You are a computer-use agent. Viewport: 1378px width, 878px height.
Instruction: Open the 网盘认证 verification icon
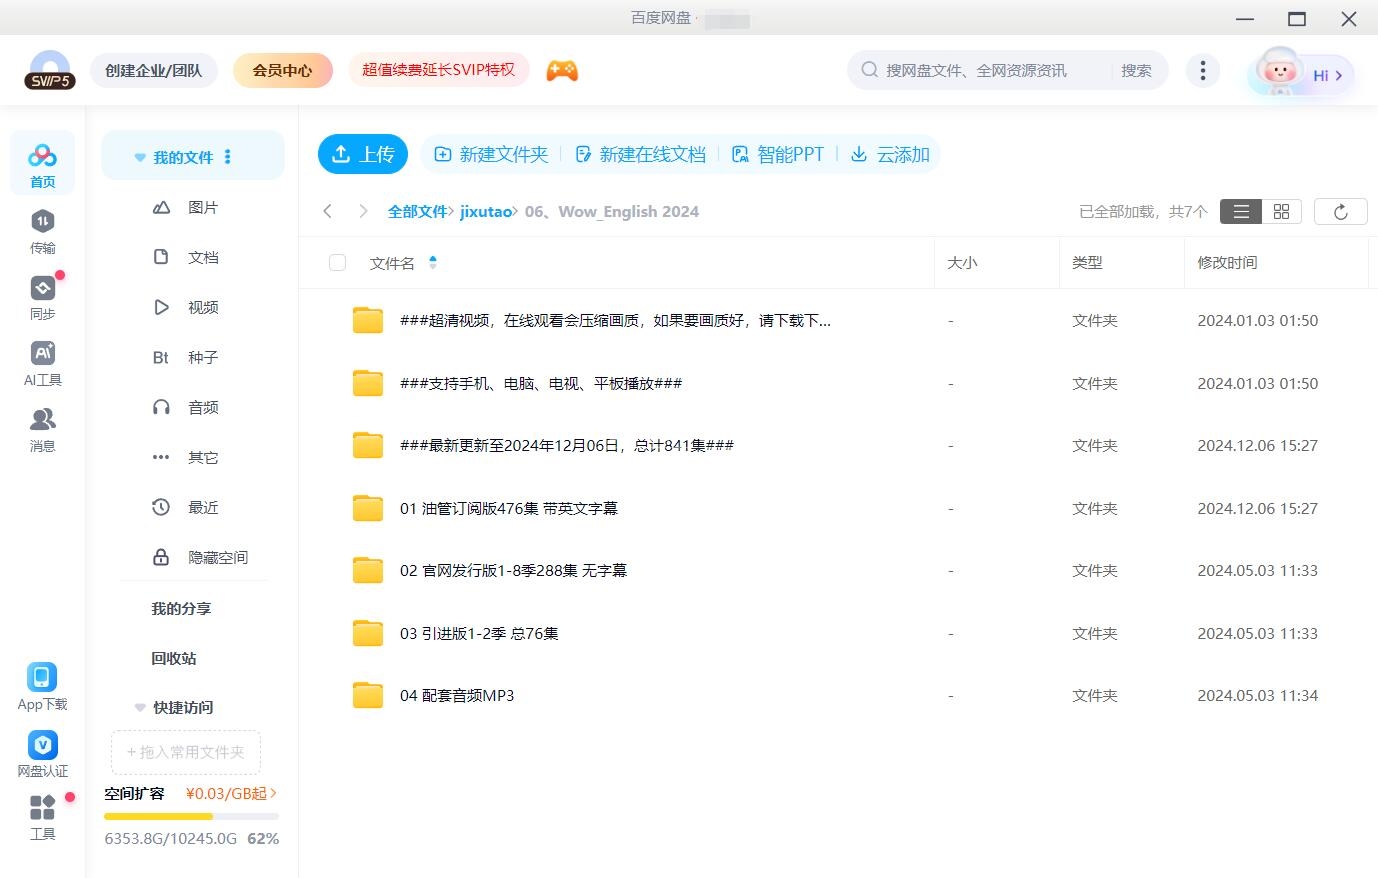click(42, 754)
